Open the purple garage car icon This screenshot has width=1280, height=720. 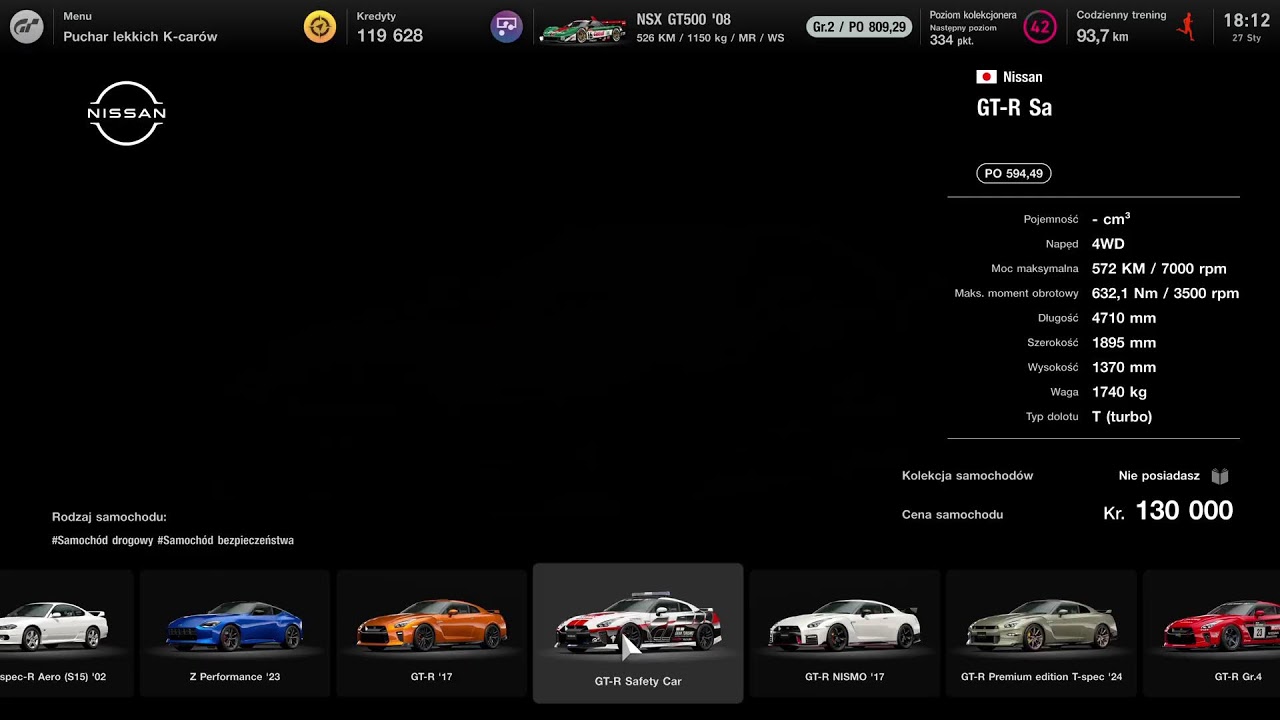(507, 27)
